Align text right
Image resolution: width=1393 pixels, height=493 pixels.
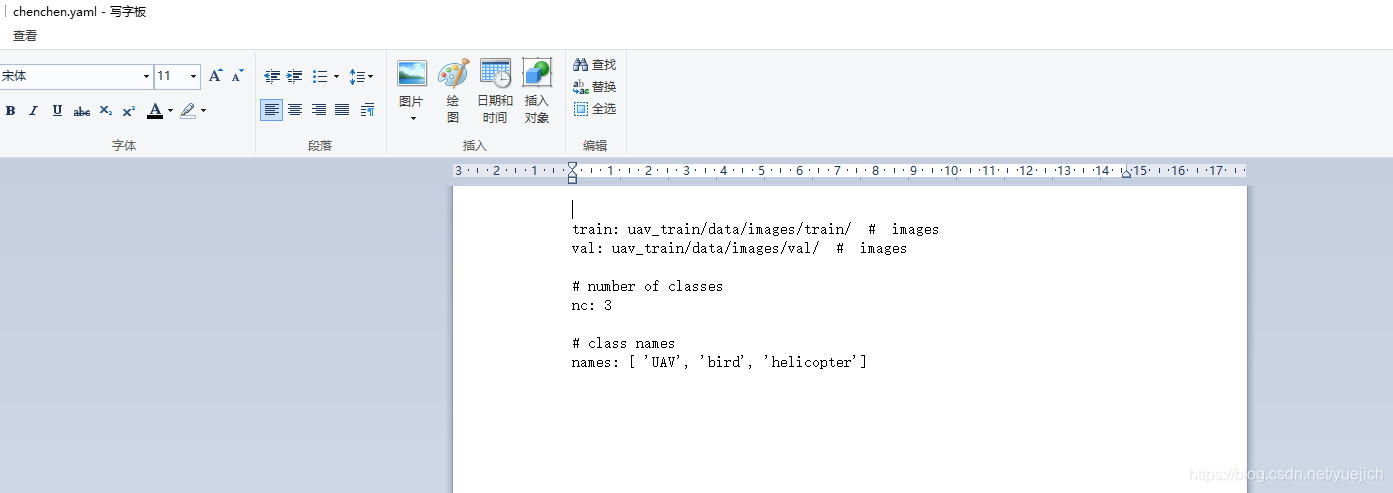pyautogui.click(x=319, y=110)
